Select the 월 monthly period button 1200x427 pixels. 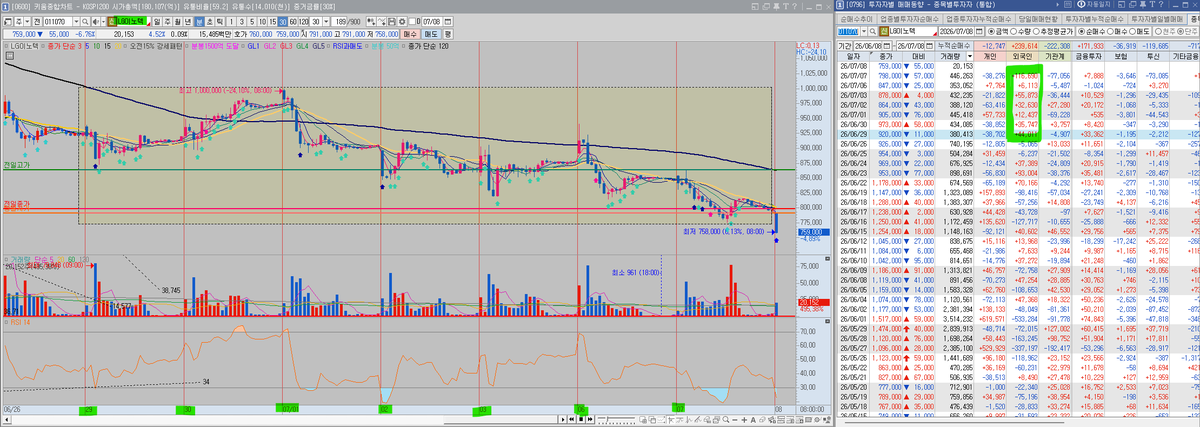click(177, 21)
